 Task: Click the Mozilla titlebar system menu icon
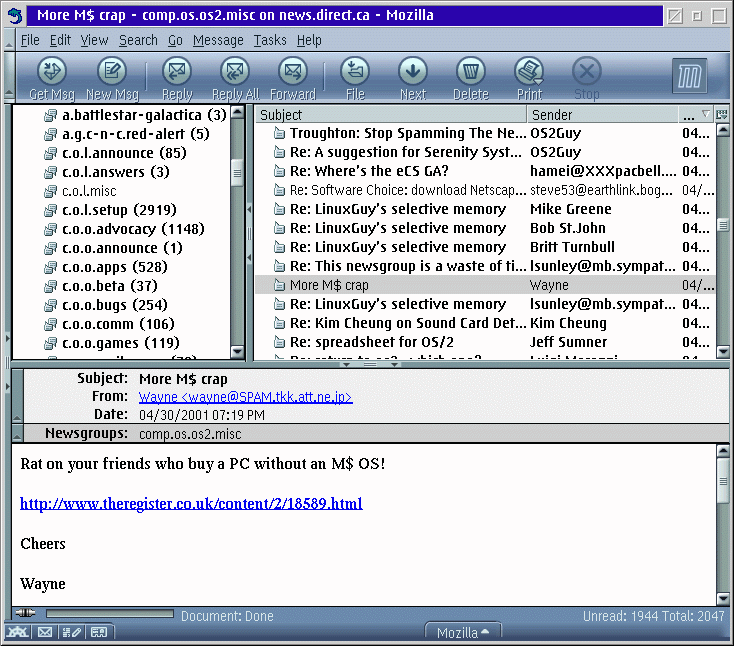pos(15,15)
